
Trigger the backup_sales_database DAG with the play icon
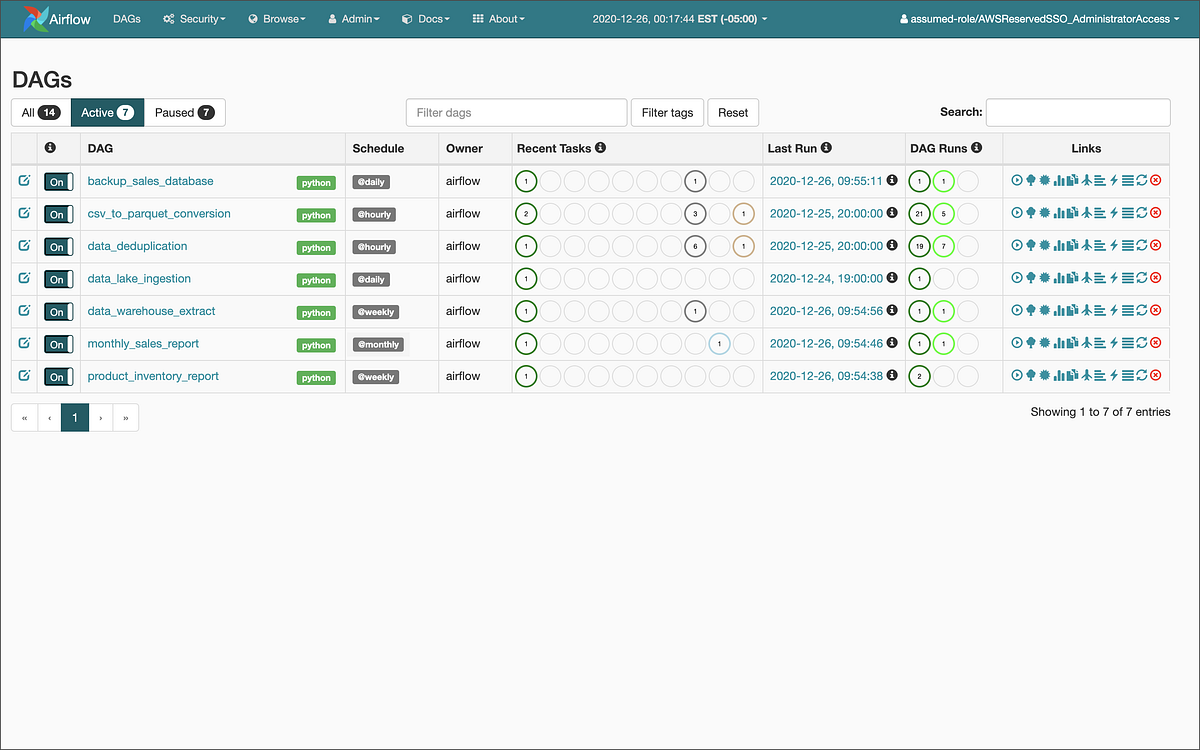pyautogui.click(x=1016, y=181)
